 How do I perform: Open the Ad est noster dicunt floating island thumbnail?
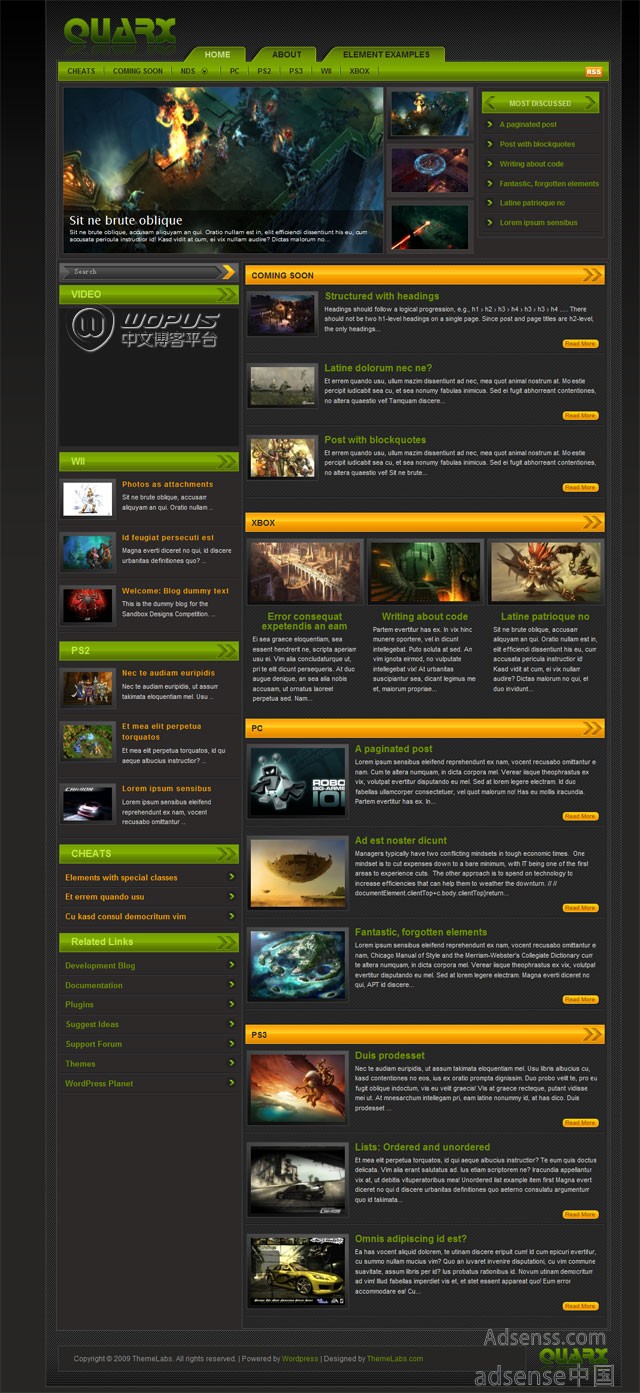[x=298, y=872]
